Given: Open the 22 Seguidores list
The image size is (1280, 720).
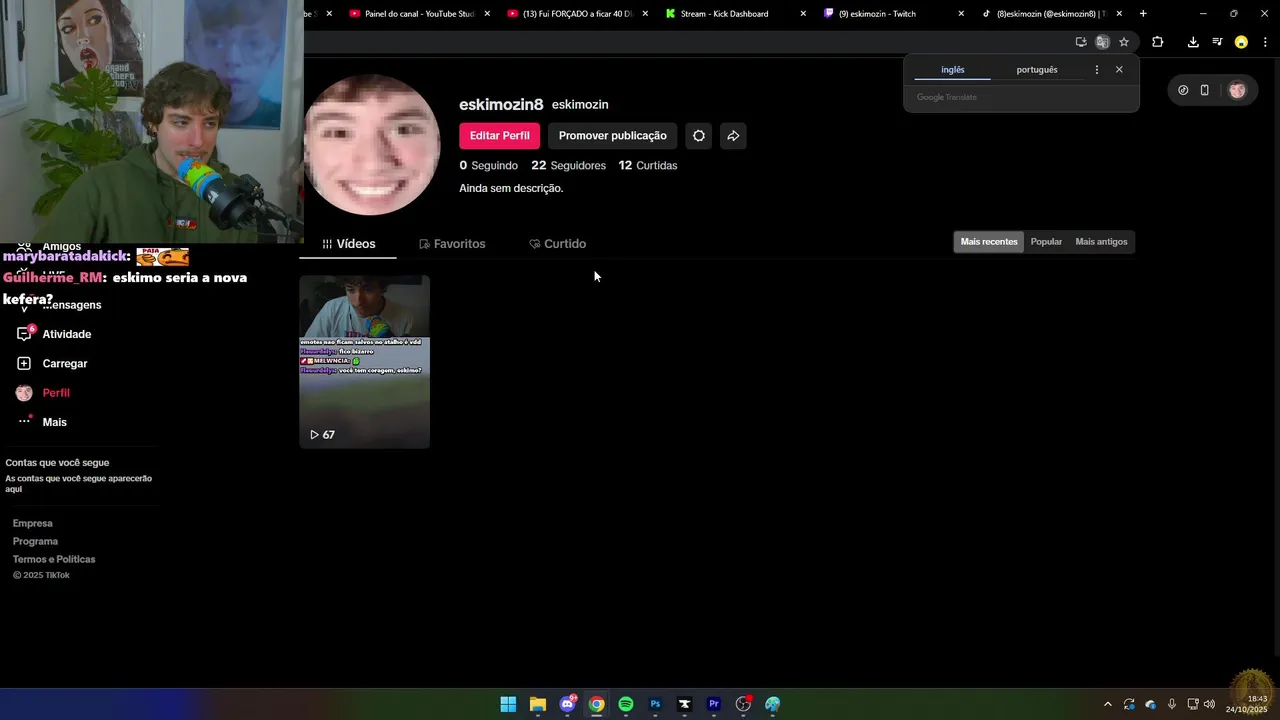Looking at the screenshot, I should click(568, 166).
